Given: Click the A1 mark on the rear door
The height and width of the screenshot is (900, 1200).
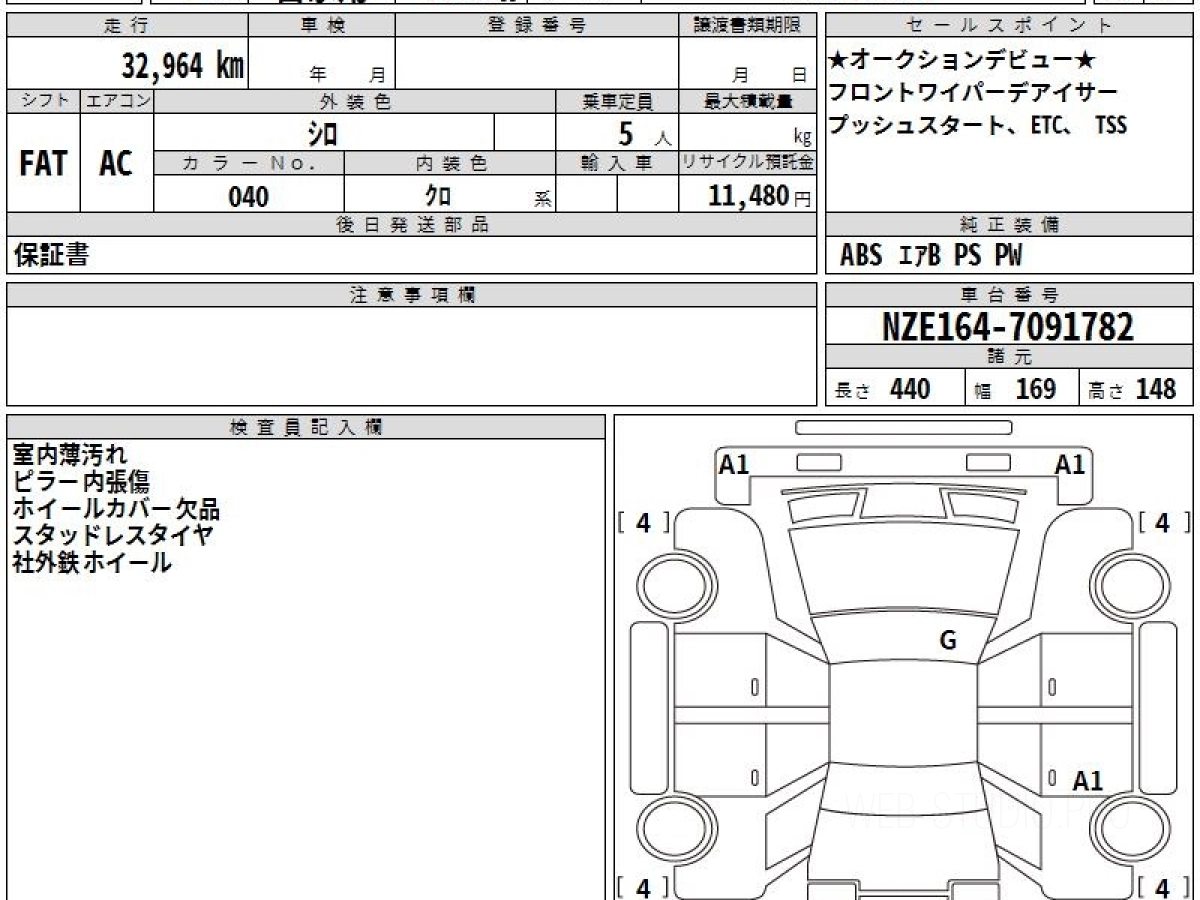Looking at the screenshot, I should point(1087,781).
